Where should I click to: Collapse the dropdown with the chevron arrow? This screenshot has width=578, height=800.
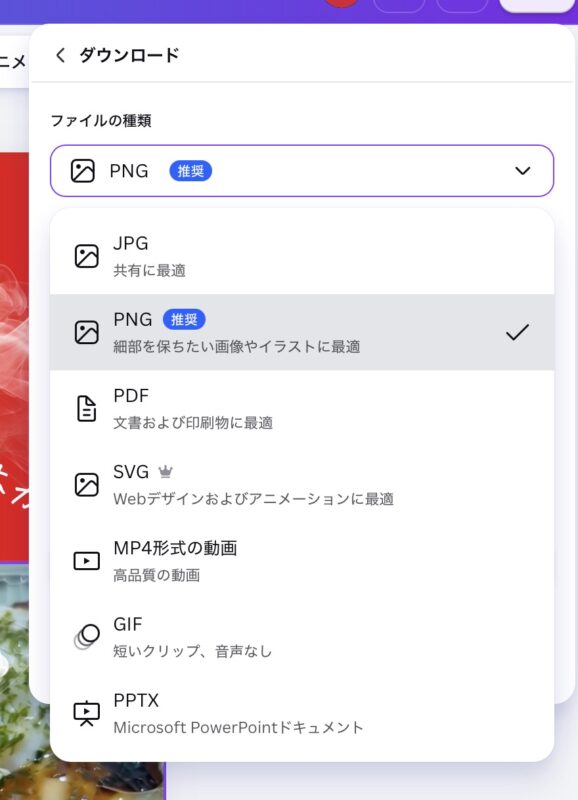[x=522, y=171]
